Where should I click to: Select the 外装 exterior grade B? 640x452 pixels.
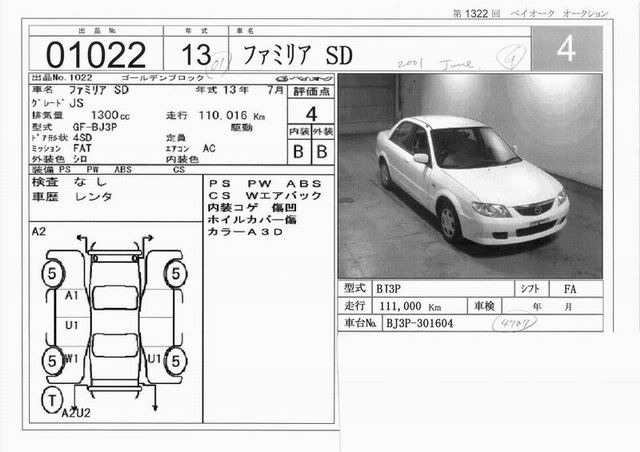click(322, 152)
